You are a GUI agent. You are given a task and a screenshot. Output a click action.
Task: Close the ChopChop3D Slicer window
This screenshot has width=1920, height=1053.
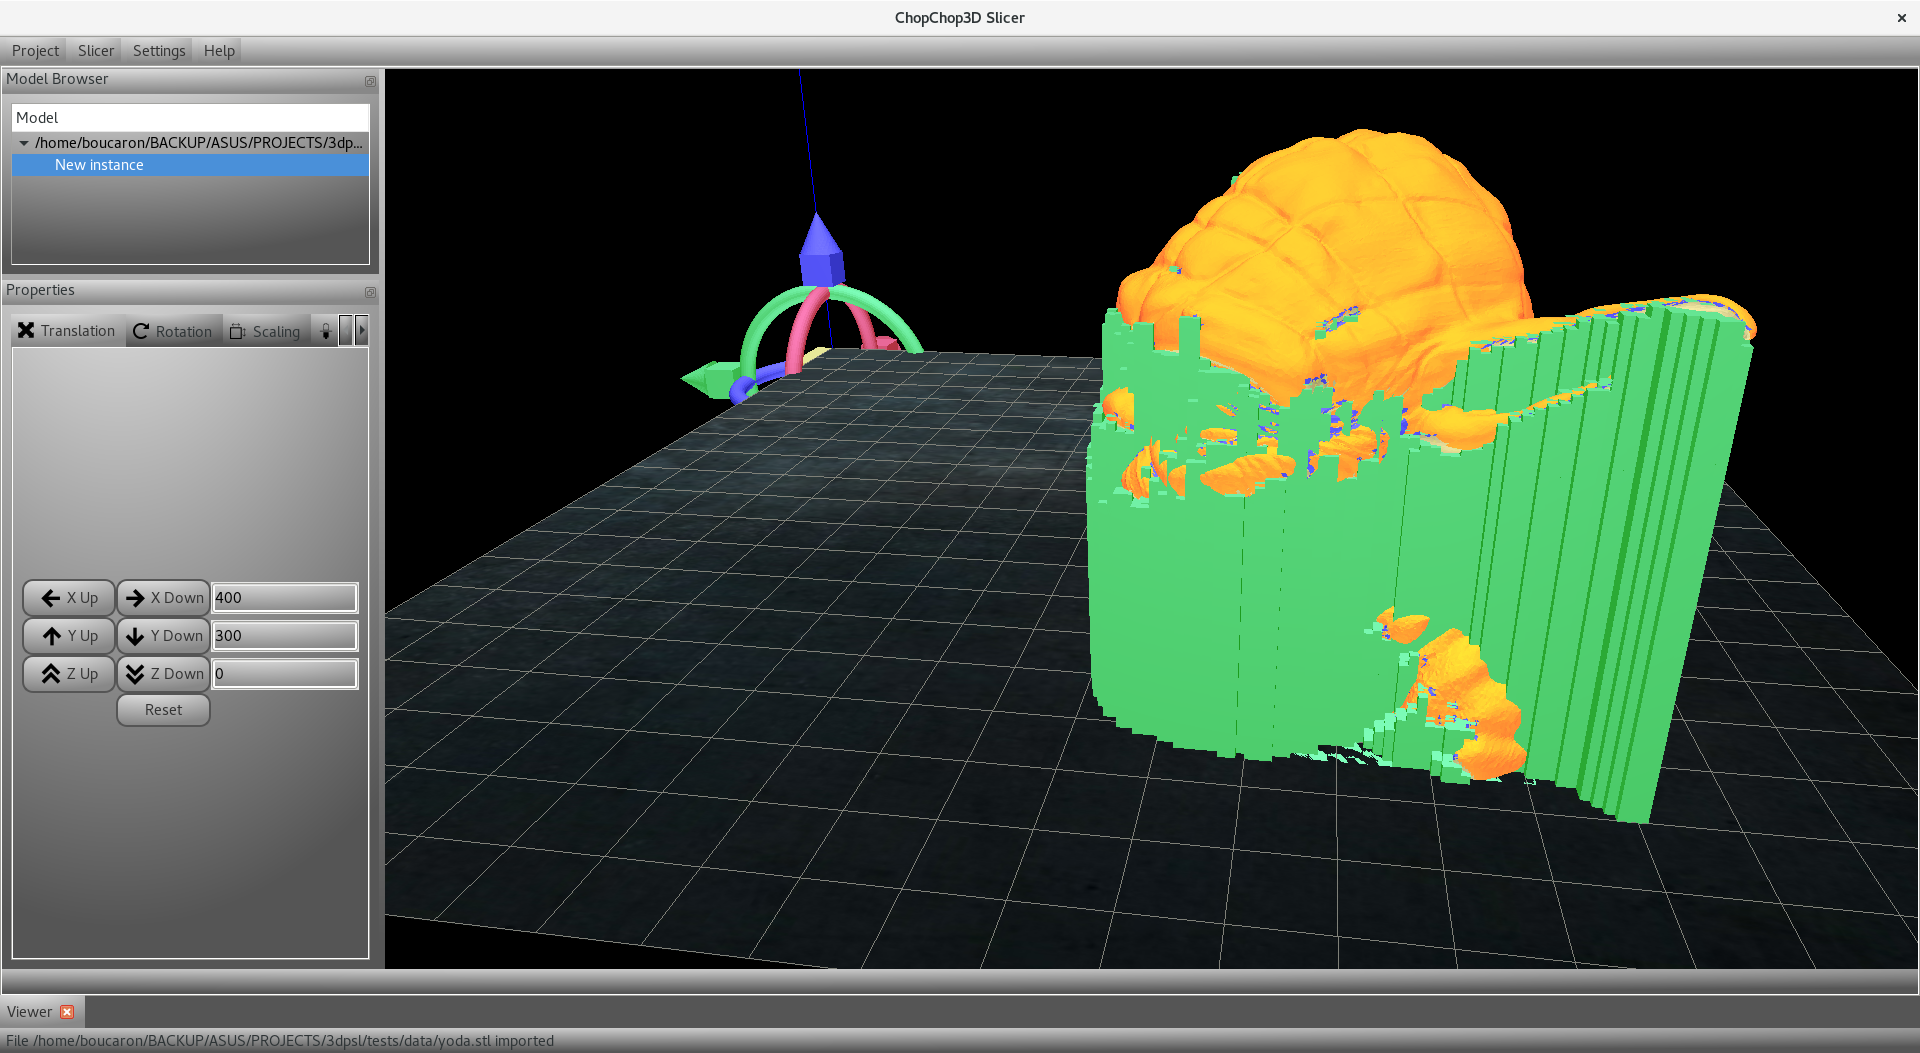(1901, 18)
